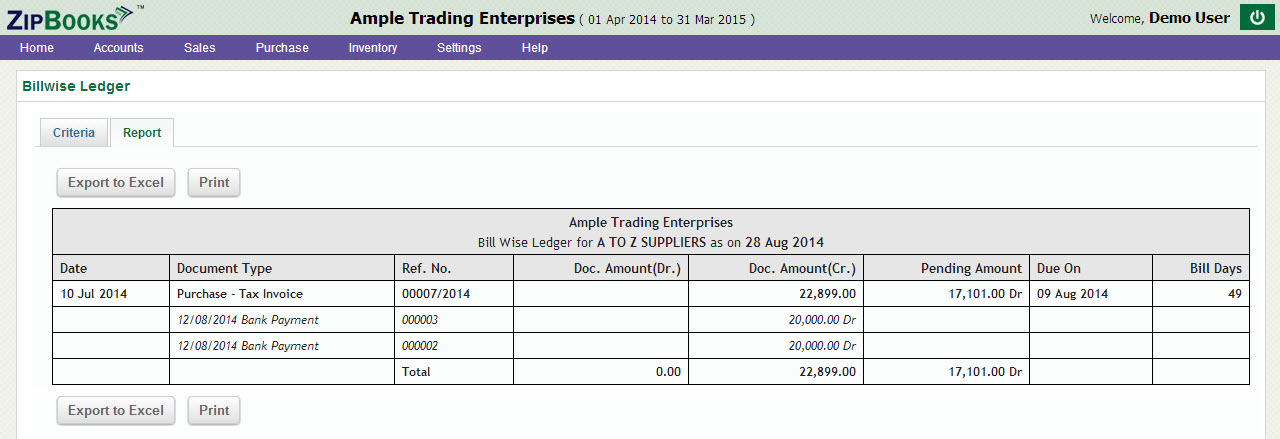Click the Demo User name
The image size is (1280, 439).
point(1189,18)
